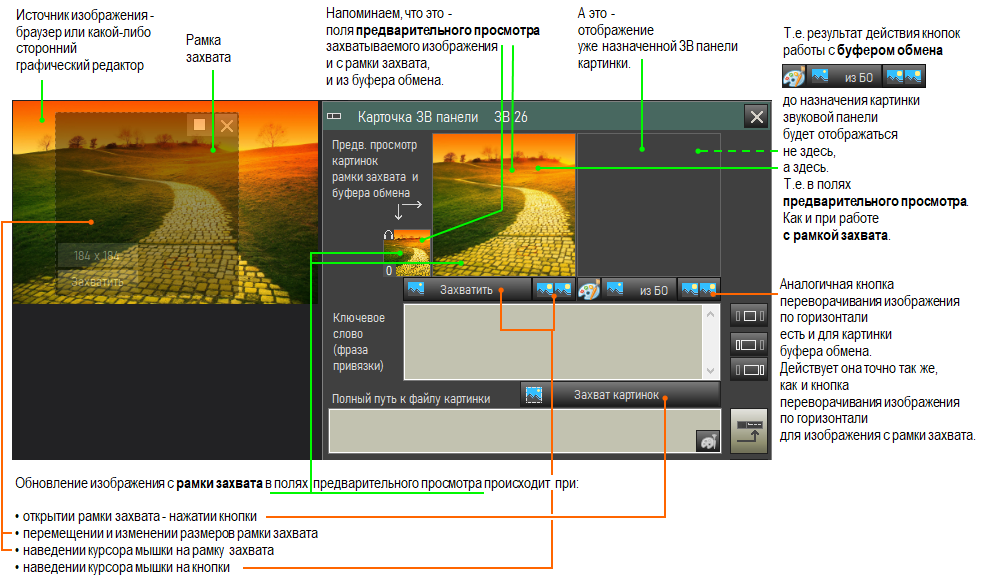Click into the Ключевое слово text area
Viewport: 984px width, 580px height.
pos(553,342)
